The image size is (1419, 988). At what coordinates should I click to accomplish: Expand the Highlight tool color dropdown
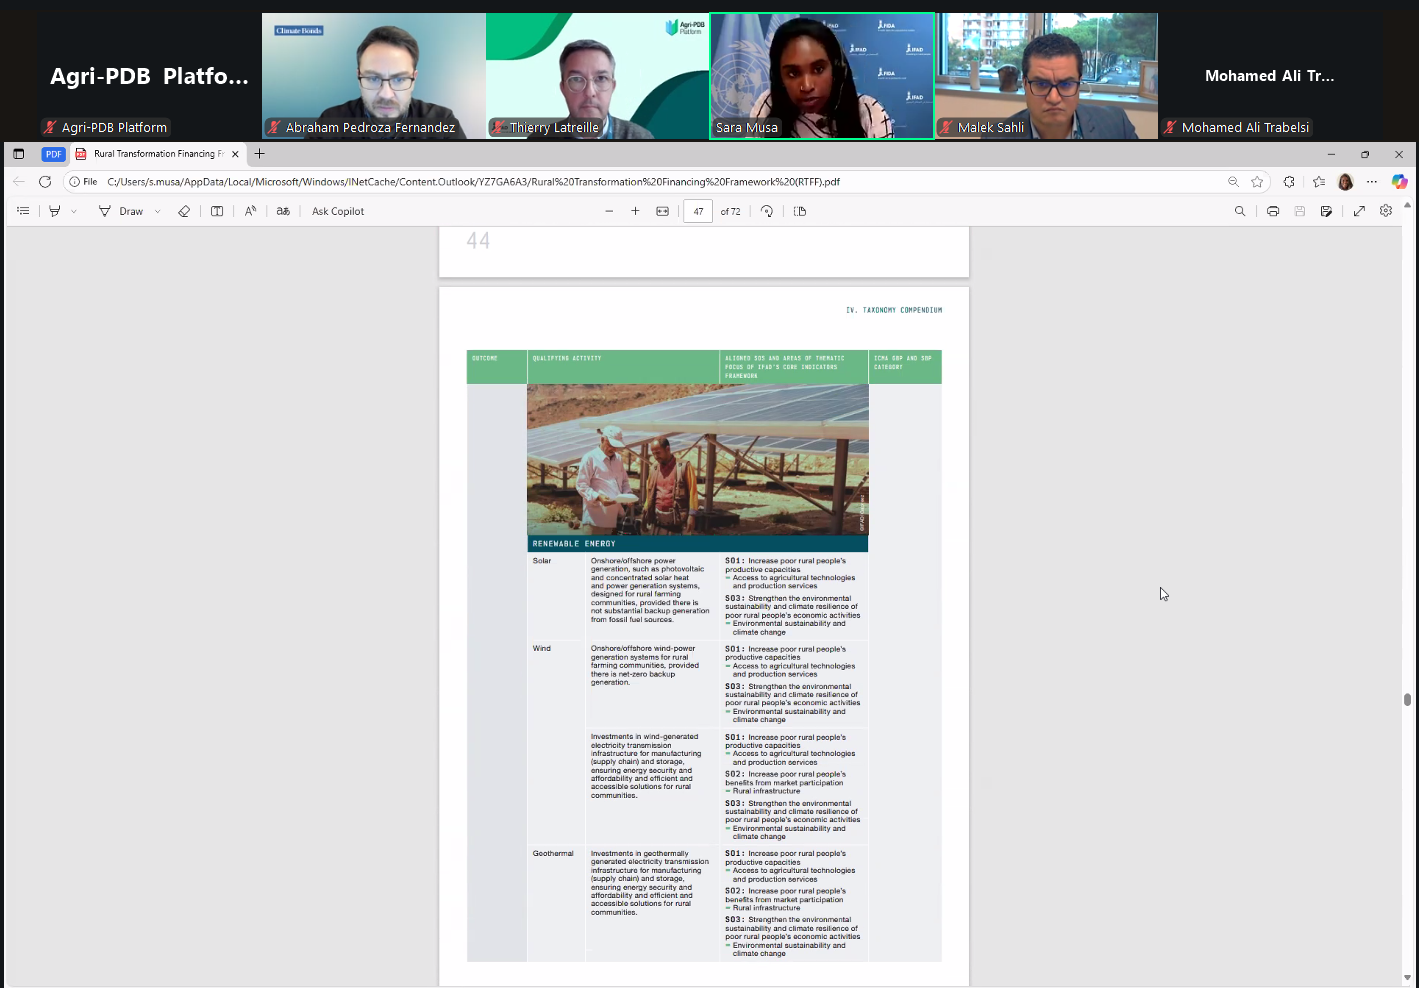(74, 212)
